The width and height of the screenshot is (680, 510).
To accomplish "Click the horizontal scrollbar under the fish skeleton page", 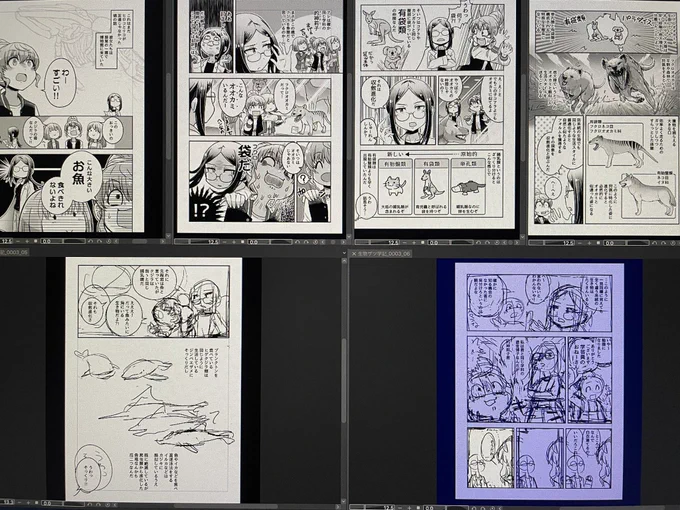I will [139, 241].
